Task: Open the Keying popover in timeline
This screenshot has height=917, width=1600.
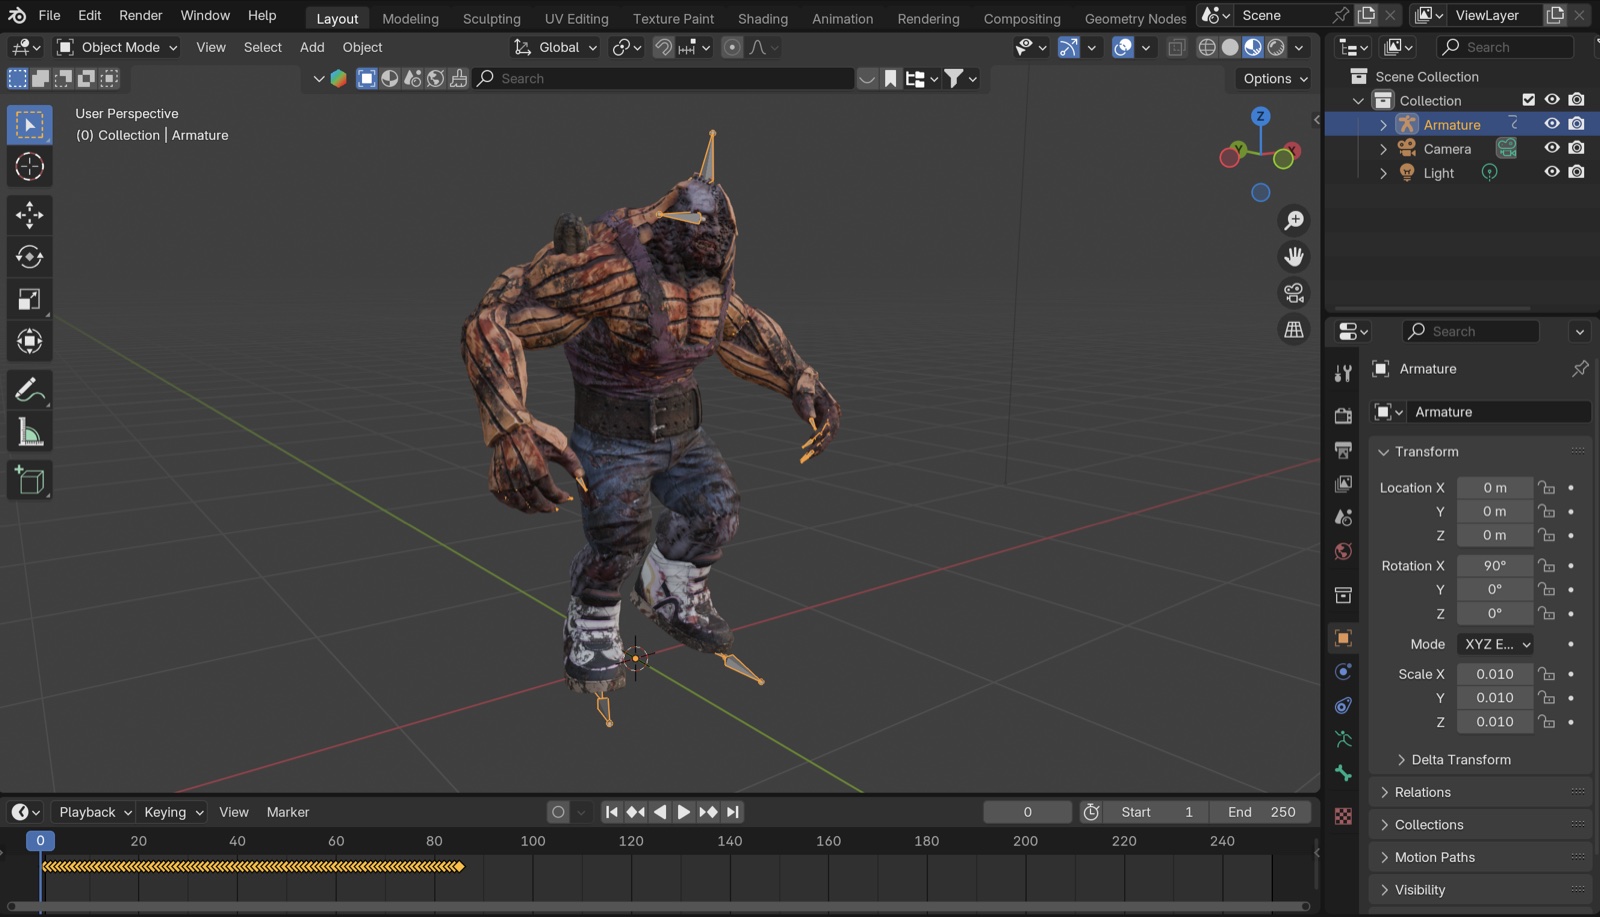Action: (x=173, y=812)
